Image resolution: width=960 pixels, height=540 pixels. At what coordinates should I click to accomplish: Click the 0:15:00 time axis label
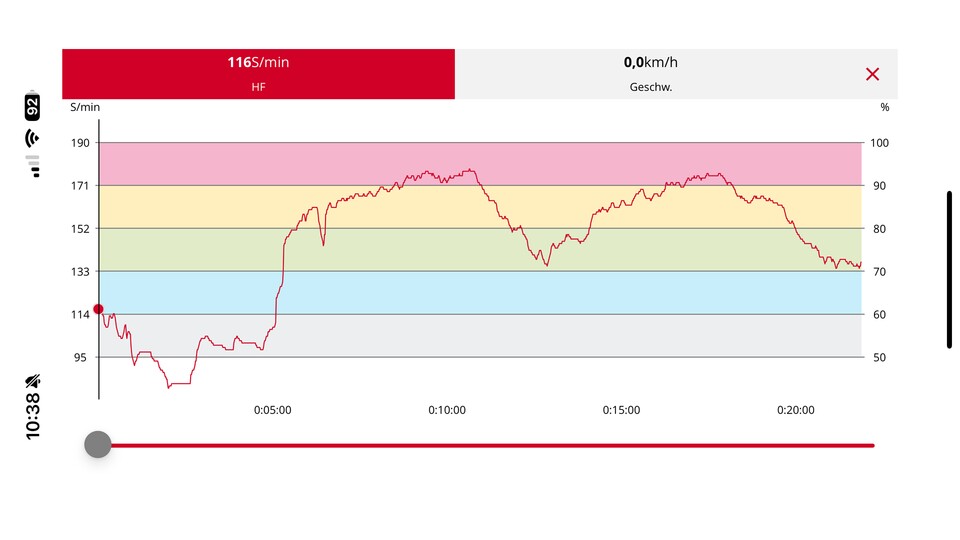(621, 410)
